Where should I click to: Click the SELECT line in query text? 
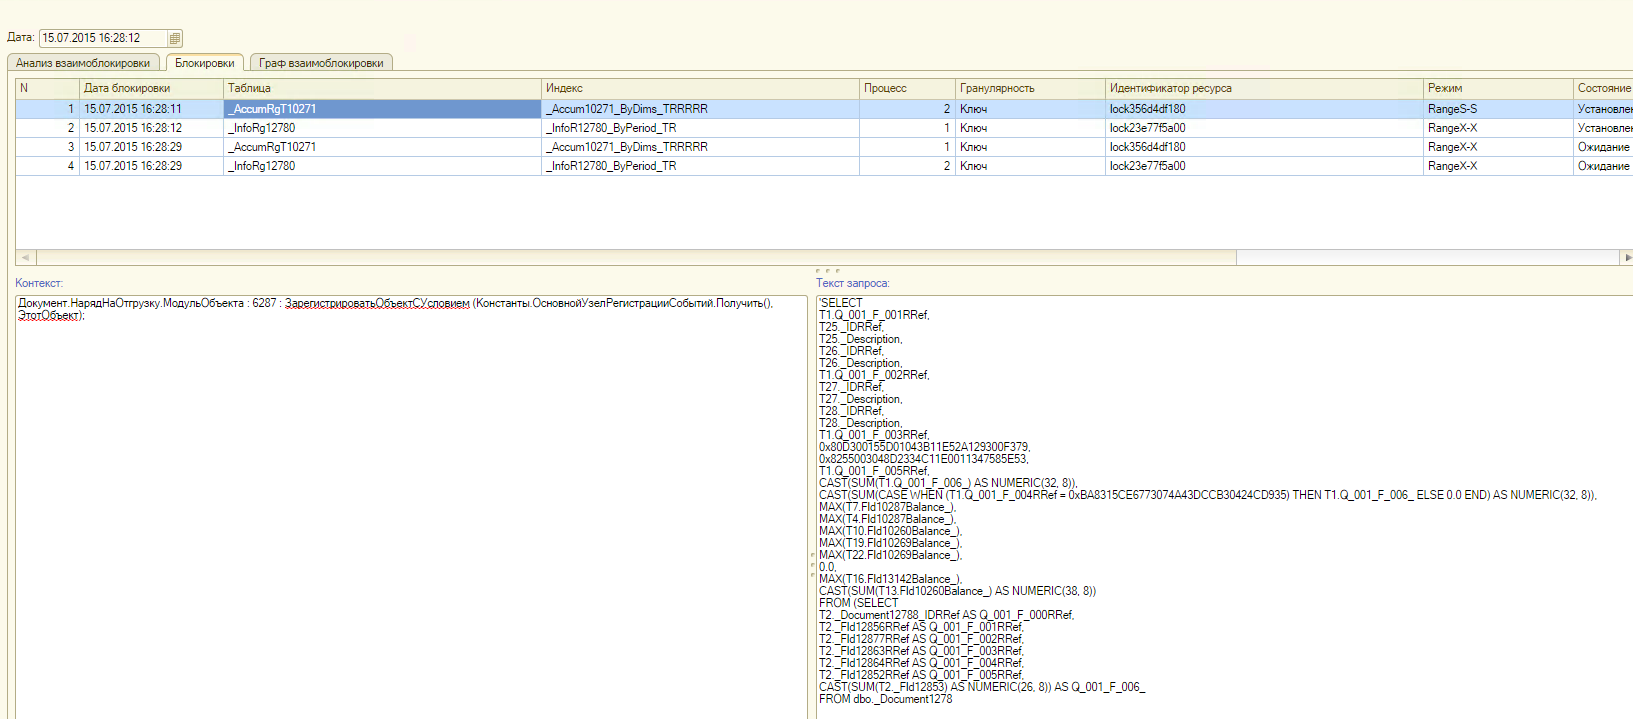(841, 303)
